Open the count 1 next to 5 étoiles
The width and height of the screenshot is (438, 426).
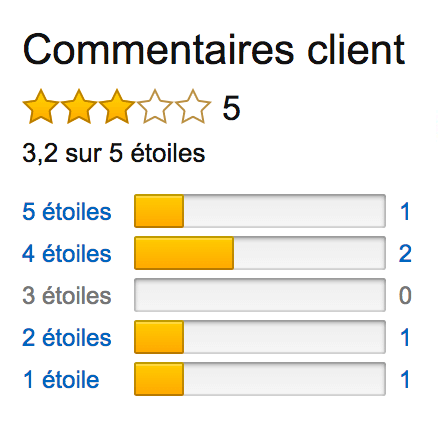[405, 212]
